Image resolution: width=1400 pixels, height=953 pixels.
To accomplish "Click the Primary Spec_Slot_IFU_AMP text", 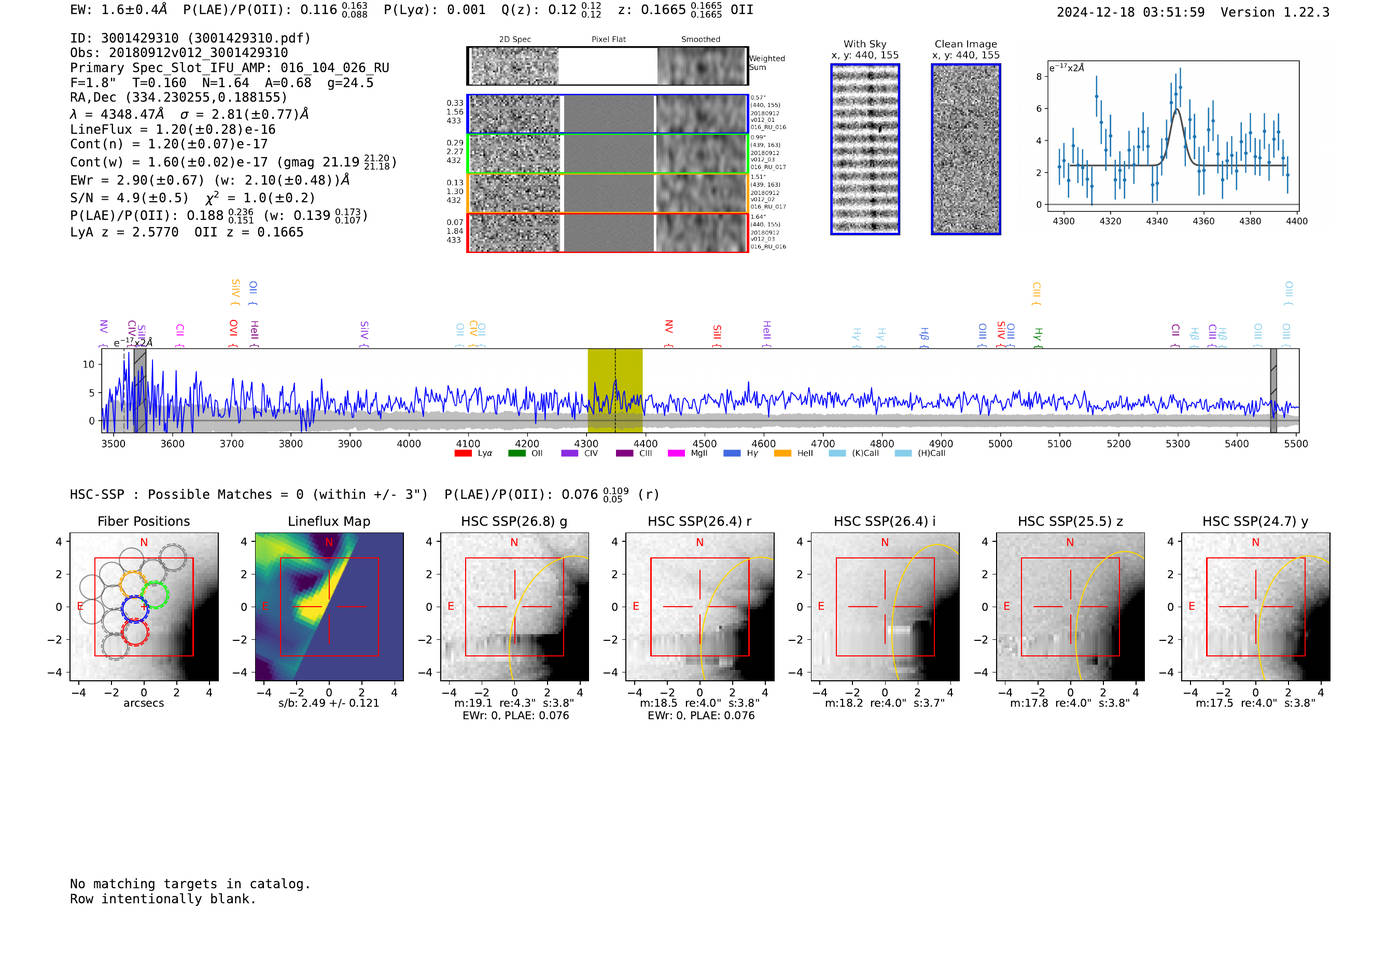I will point(230,68).
